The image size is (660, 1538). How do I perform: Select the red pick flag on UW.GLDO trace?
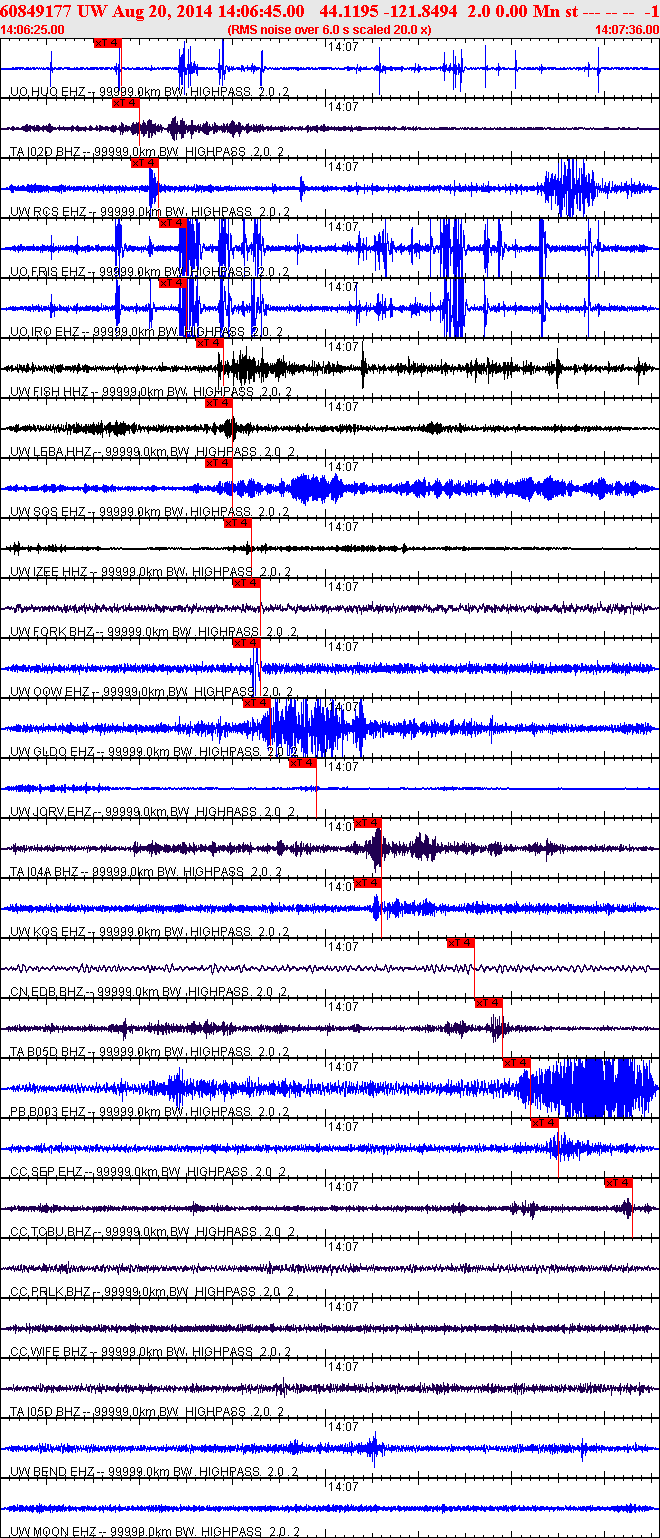pyautogui.click(x=257, y=703)
